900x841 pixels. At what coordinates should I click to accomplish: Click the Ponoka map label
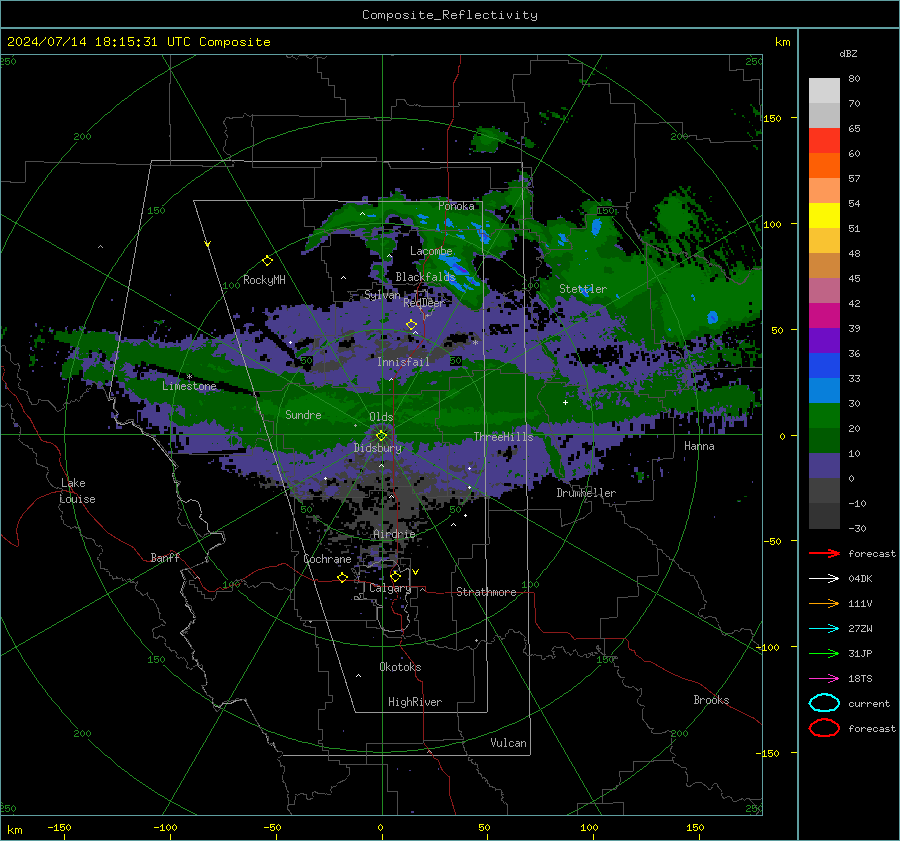click(x=456, y=206)
